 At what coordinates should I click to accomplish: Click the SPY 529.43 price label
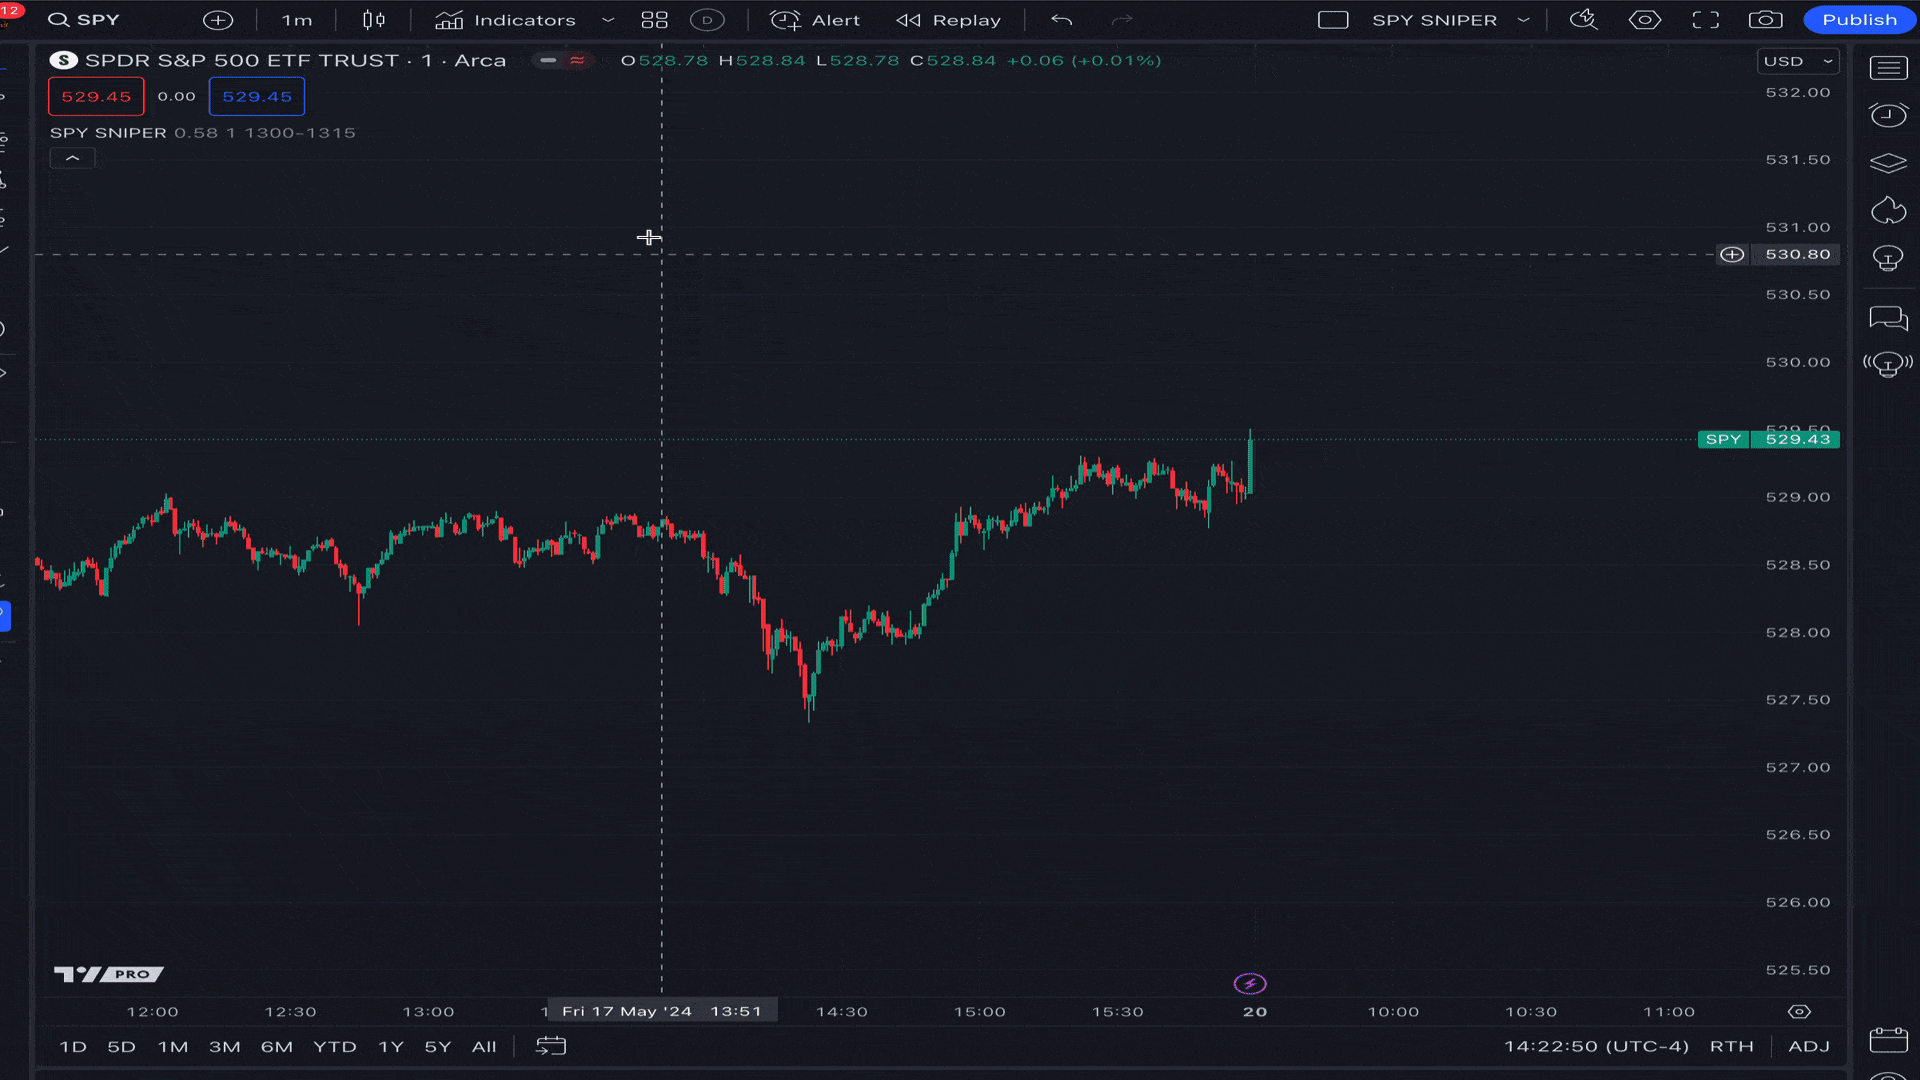(x=1768, y=439)
